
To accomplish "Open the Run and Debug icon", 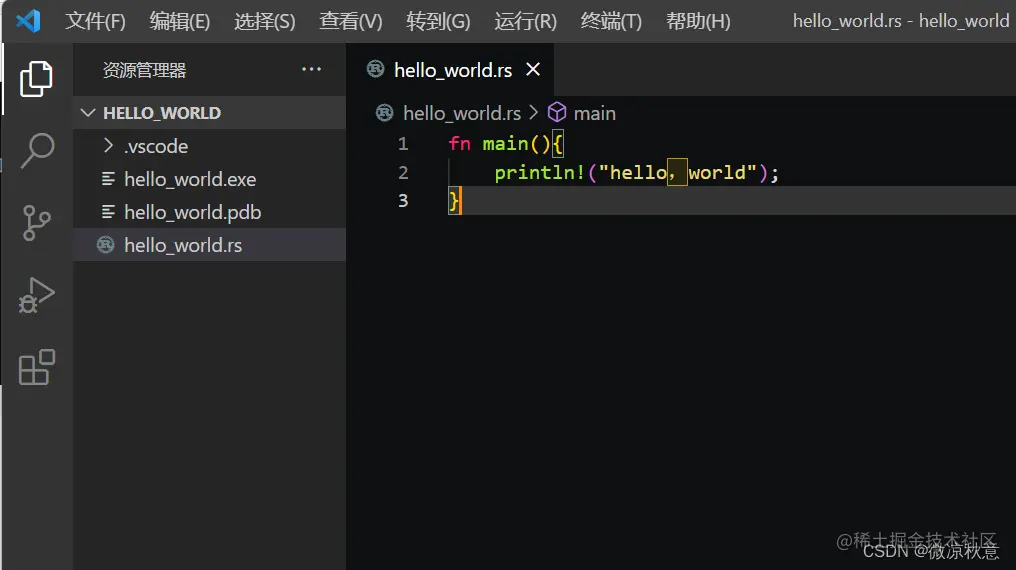I will point(36,295).
